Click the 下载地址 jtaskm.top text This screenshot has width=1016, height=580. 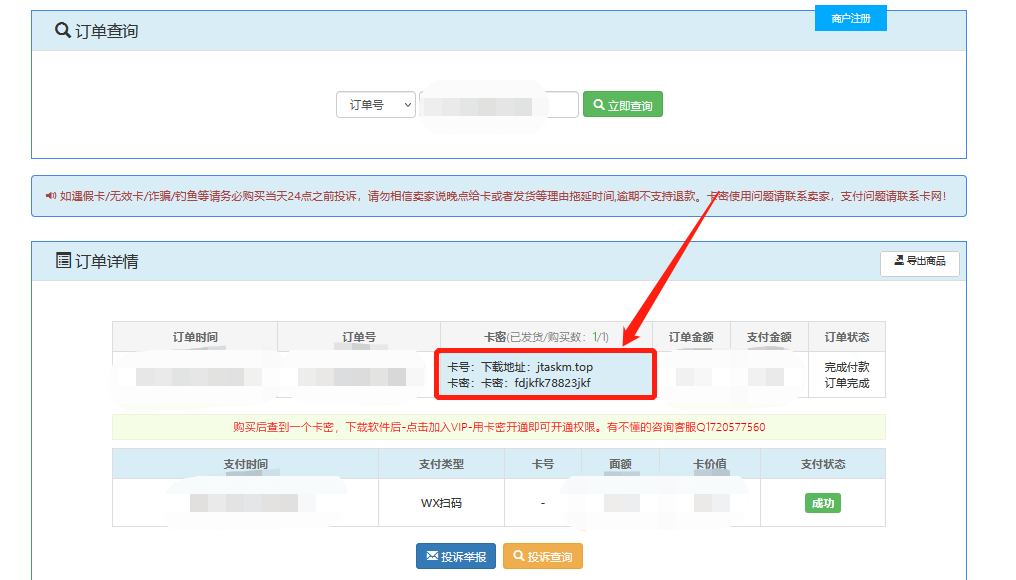click(537, 367)
